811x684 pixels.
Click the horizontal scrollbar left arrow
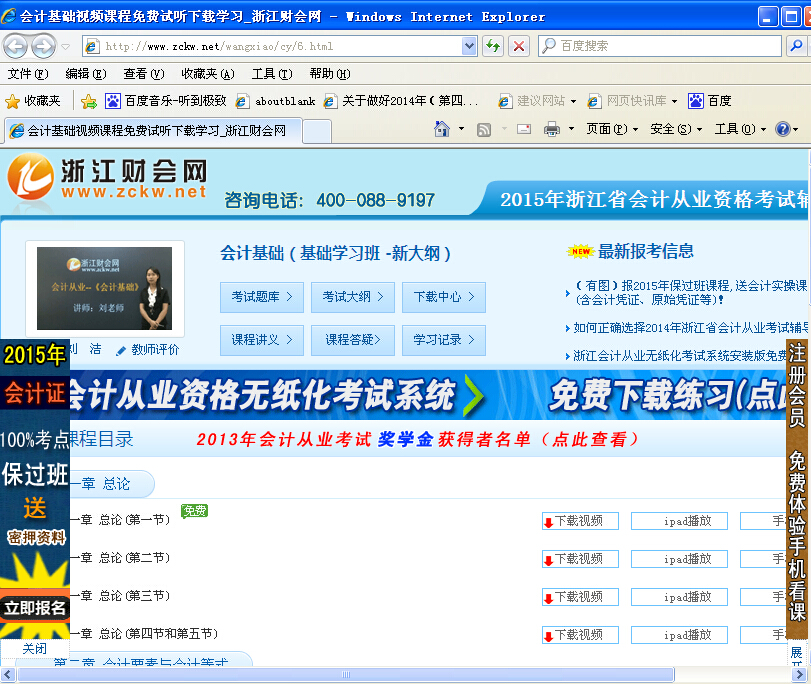pos(8,675)
